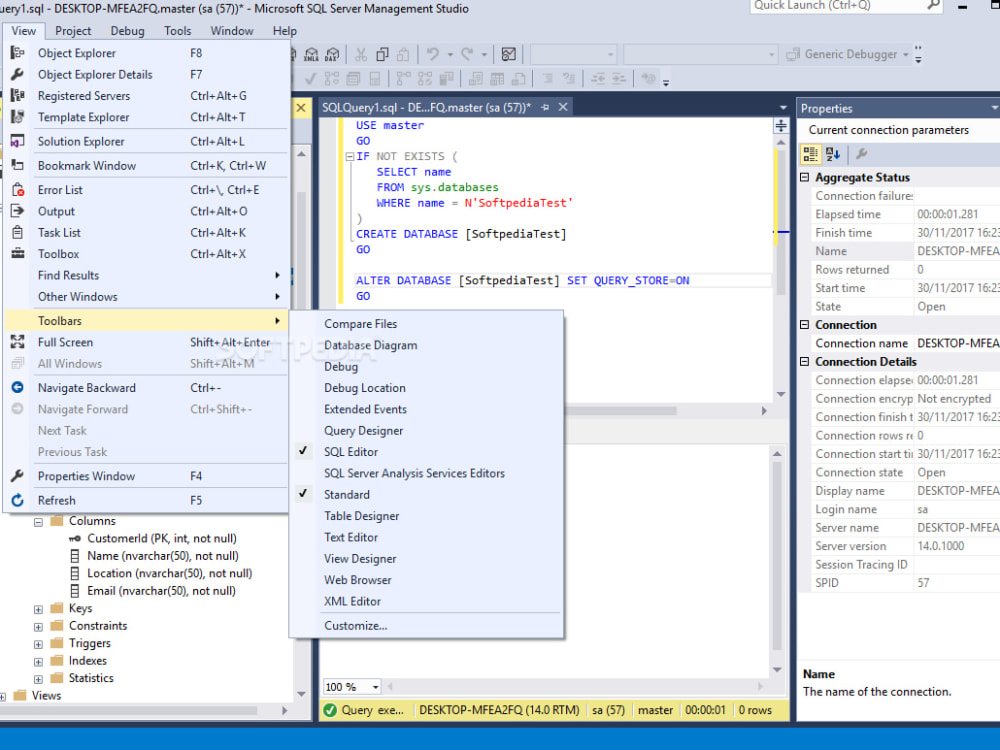Click Quick Launch search magnifier icon
This screenshot has height=750, width=1000.
point(933,5)
